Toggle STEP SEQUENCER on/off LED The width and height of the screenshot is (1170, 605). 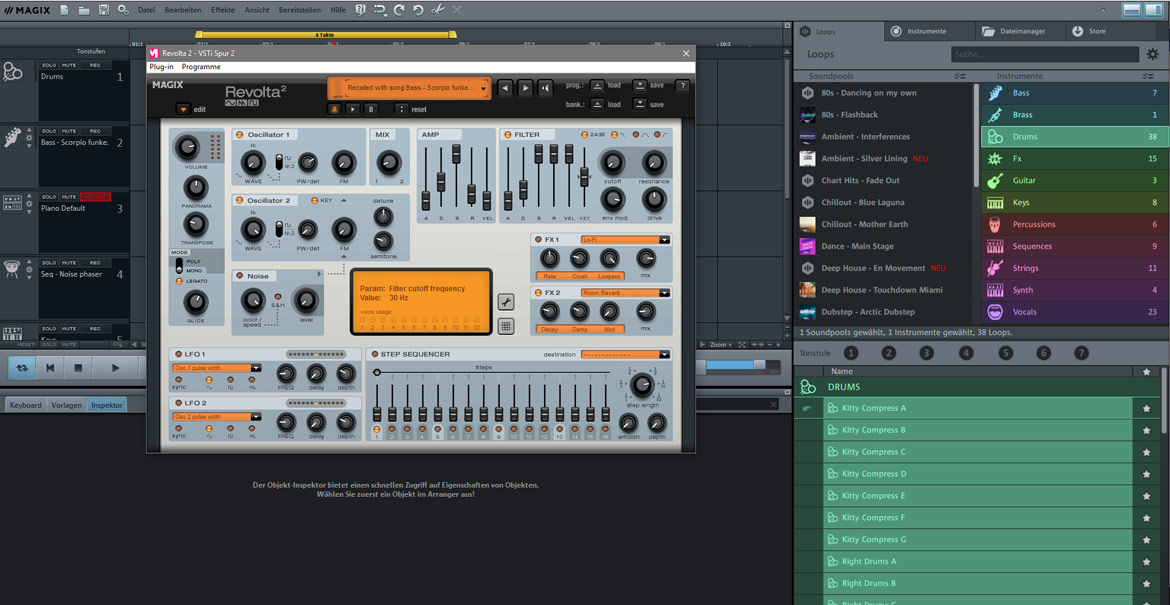374,354
